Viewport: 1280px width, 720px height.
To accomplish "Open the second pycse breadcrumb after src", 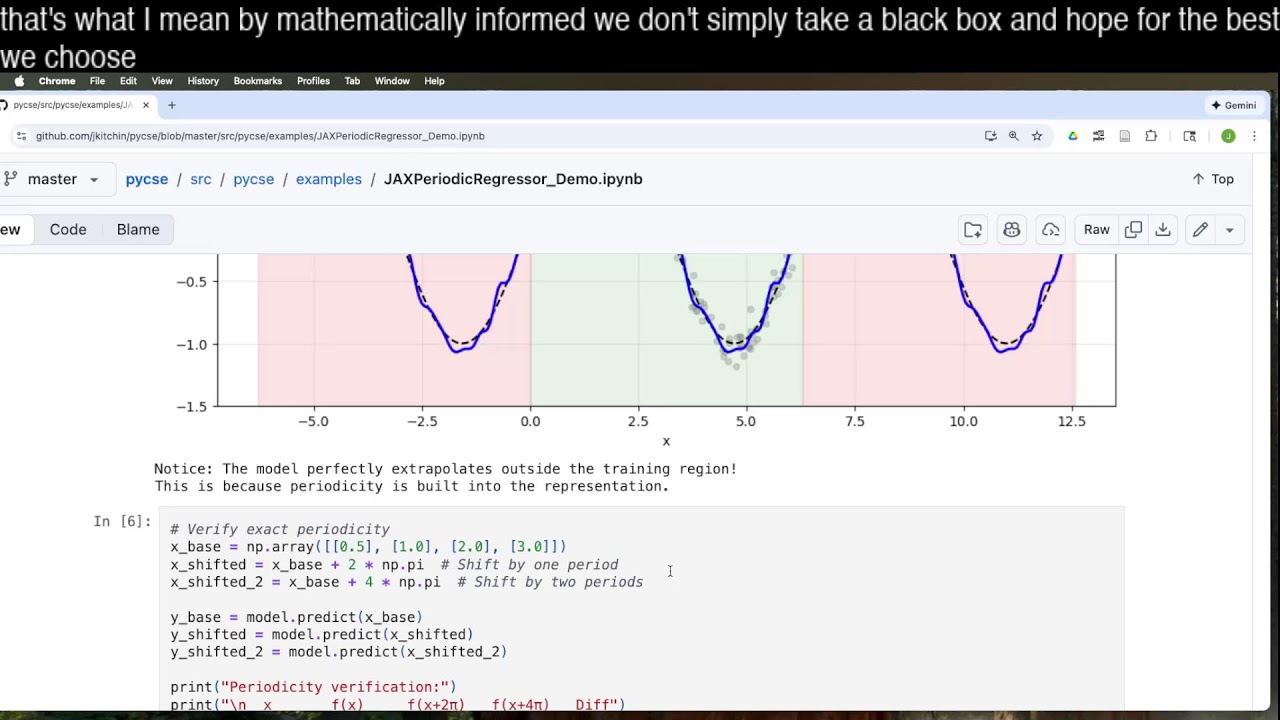I will tap(254, 179).
